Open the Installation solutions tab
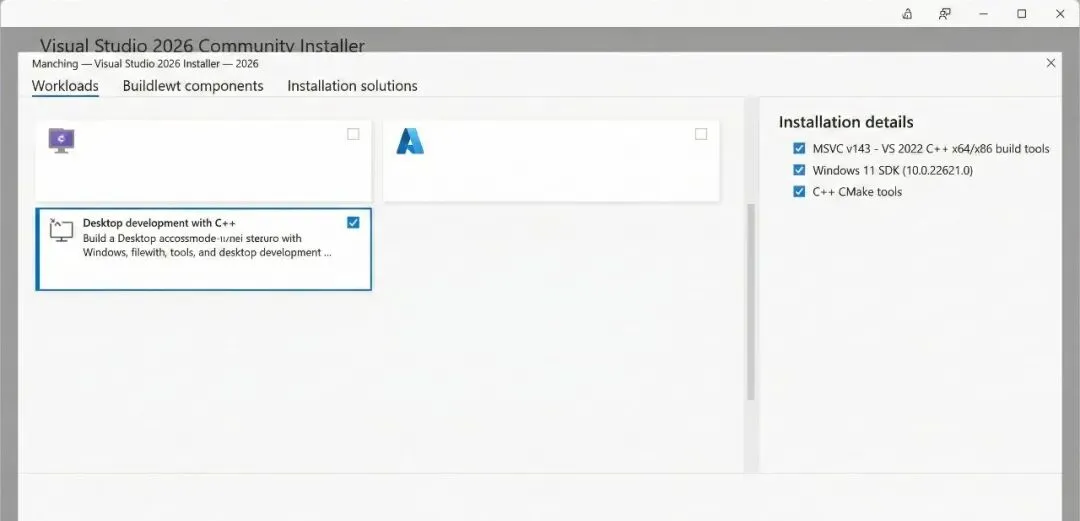This screenshot has height=521, width=1080. [x=352, y=86]
